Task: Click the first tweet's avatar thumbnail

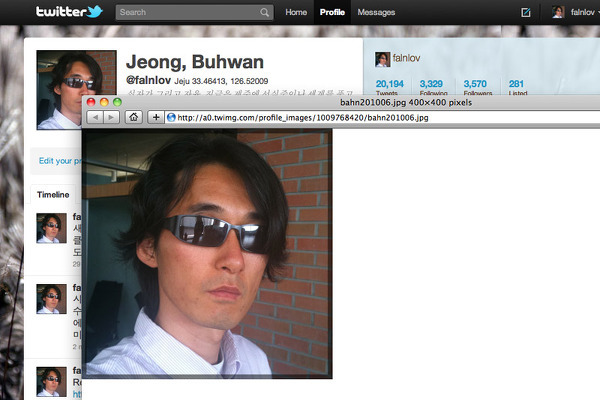Action: [51, 228]
